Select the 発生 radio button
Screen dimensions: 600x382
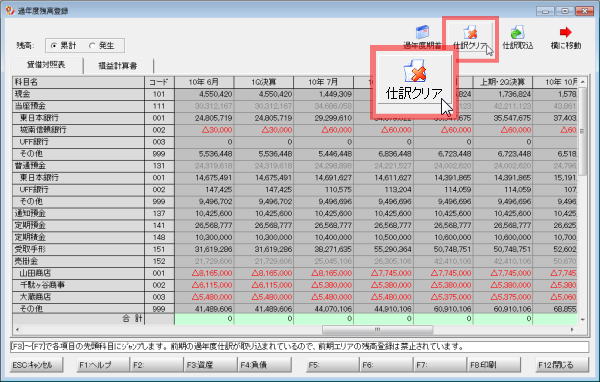(x=92, y=46)
